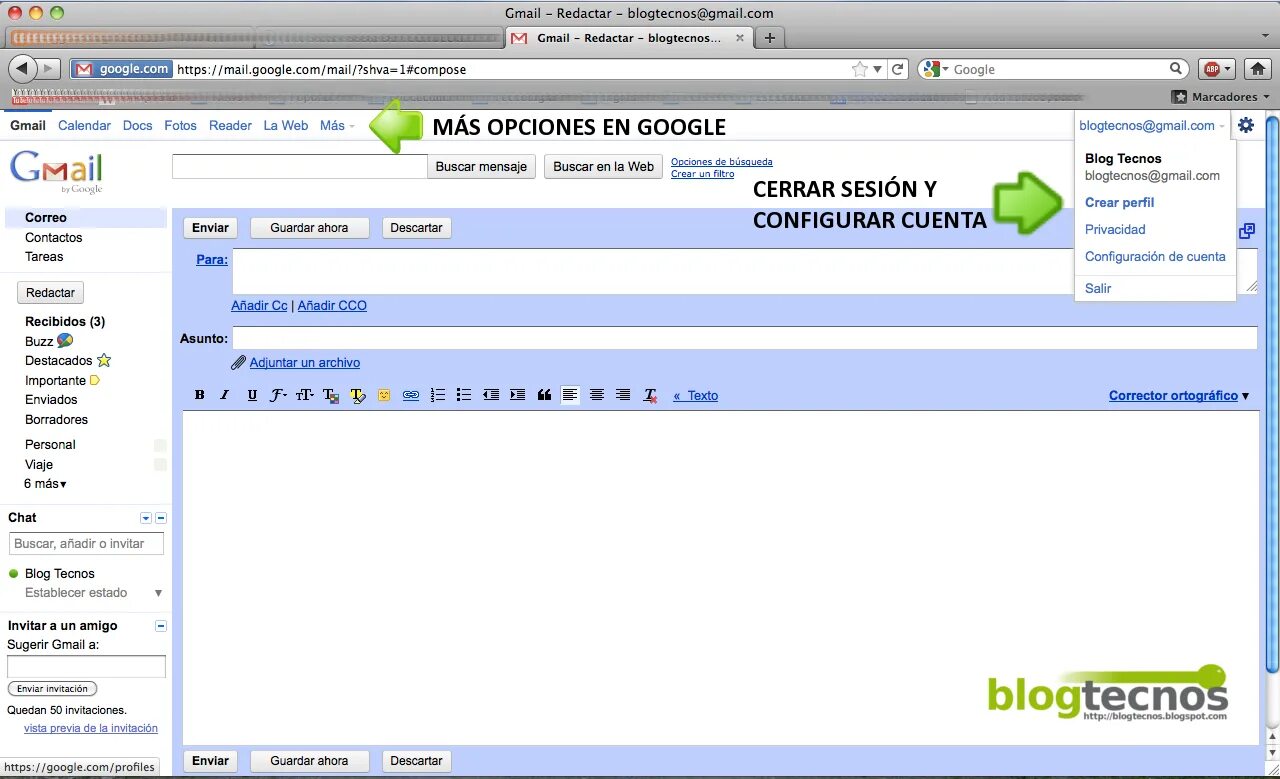Create a numbered list
Image resolution: width=1280 pixels, height=779 pixels.
pos(437,395)
